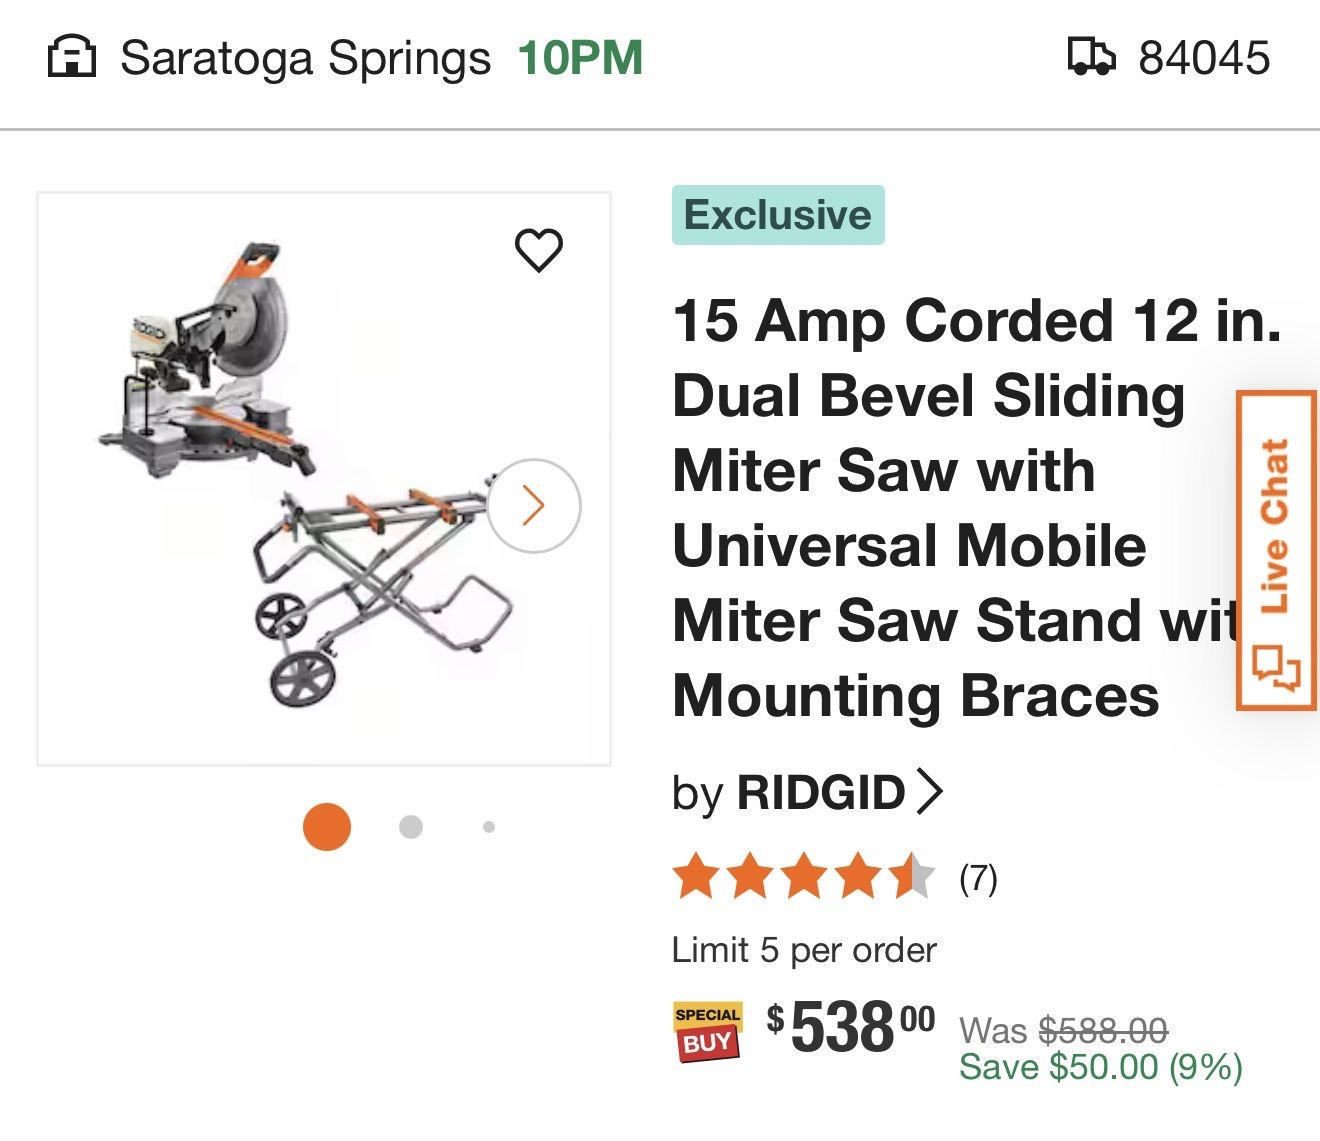Open the reviews by clicking (7)
1320x1141 pixels.
tap(977, 879)
